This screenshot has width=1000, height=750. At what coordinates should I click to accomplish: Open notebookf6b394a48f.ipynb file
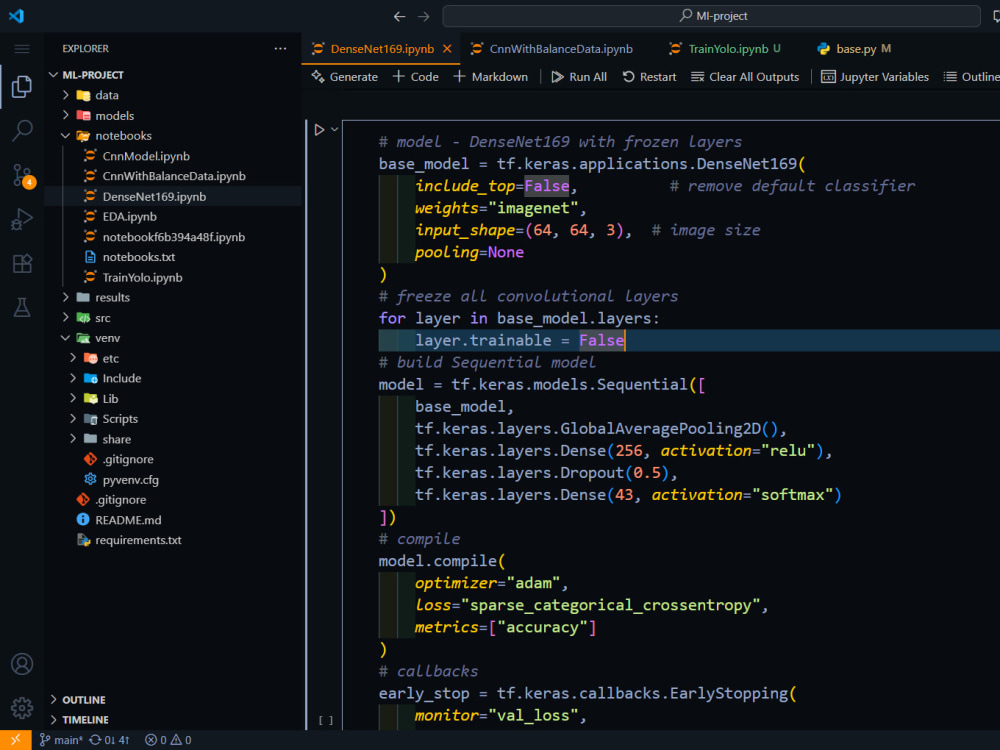click(172, 237)
